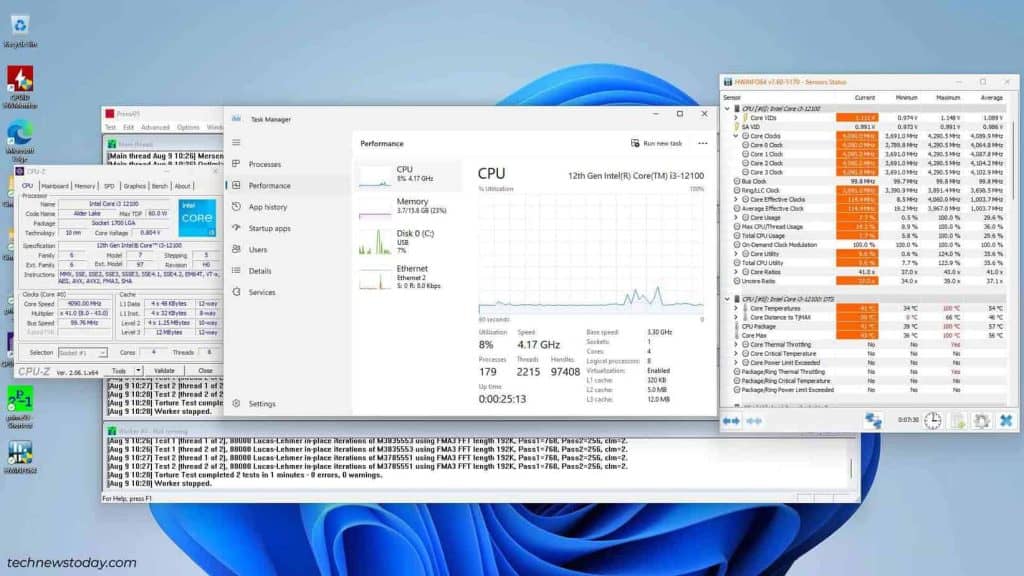Click the HWiNFO reset clock icon

[x=932, y=421]
